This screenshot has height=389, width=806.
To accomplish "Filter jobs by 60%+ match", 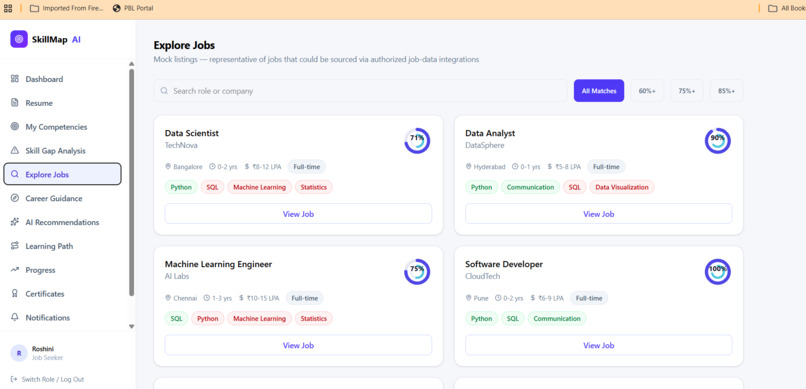I will [647, 90].
